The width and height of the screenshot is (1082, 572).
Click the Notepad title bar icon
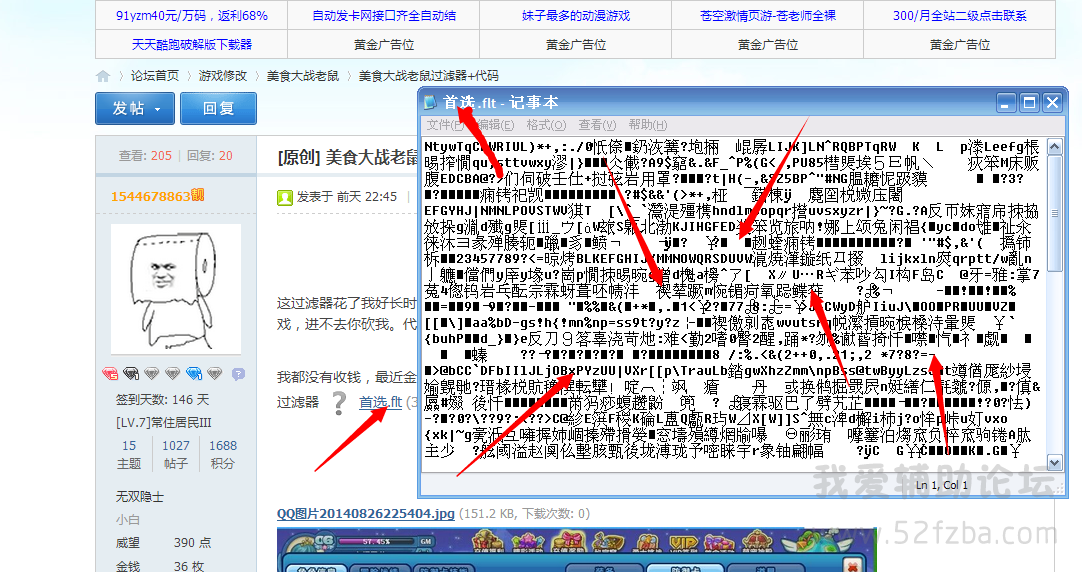[431, 103]
